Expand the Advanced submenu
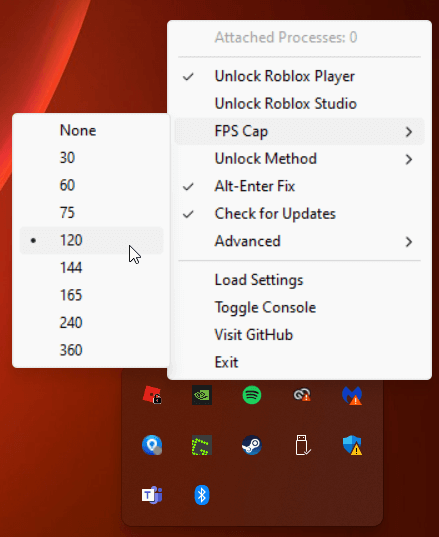 tap(299, 241)
